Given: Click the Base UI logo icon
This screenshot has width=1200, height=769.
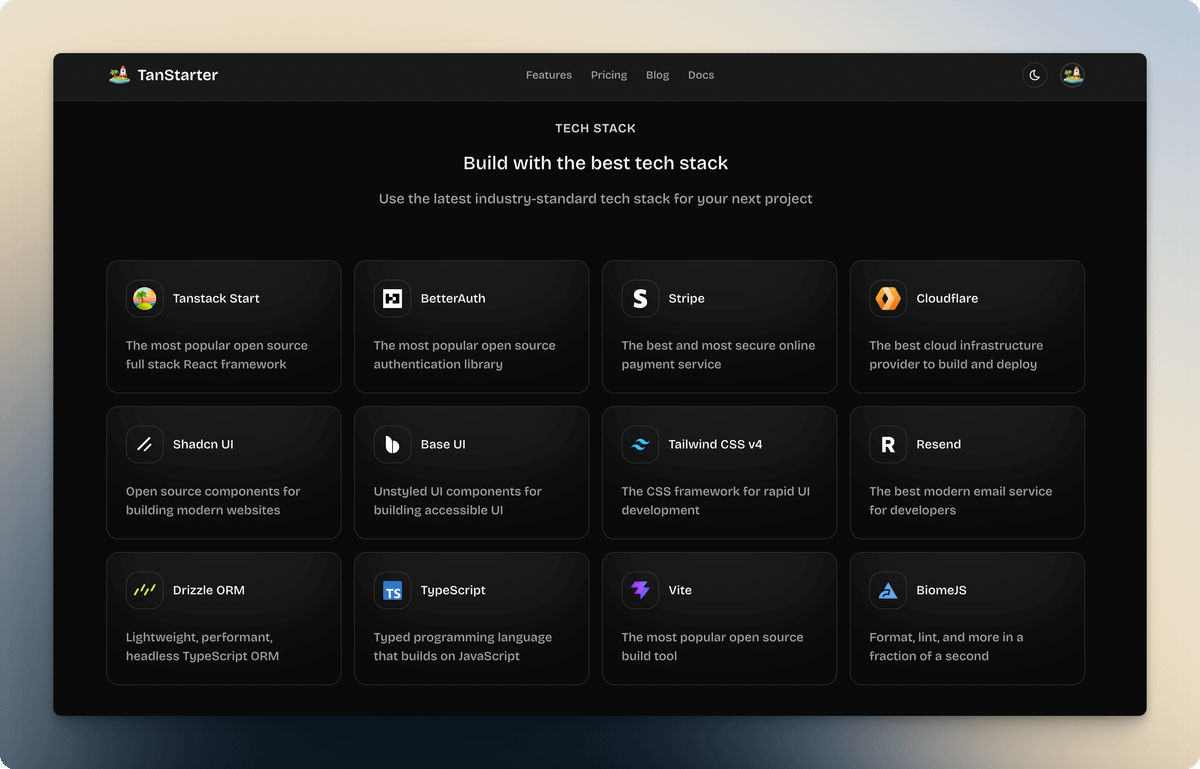Looking at the screenshot, I should [392, 444].
